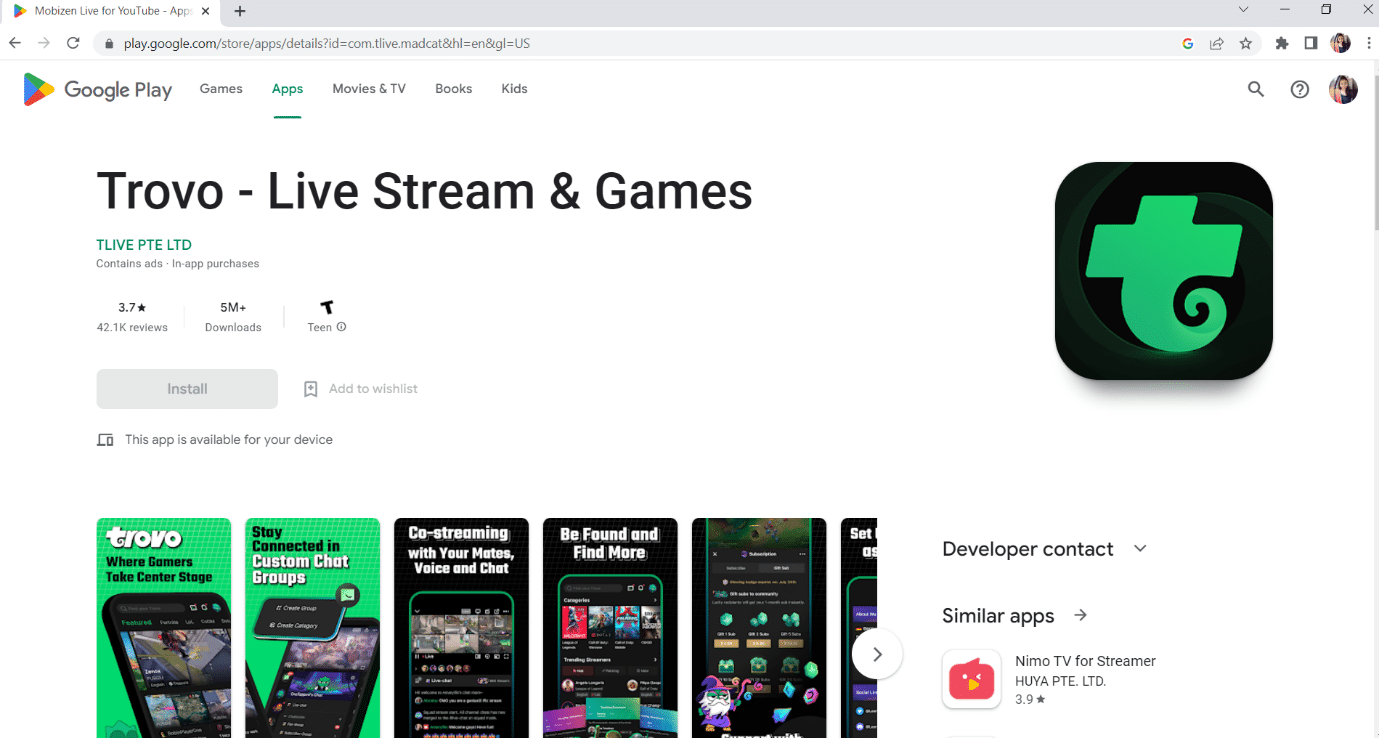Click 'Contains ads · In-app purchases' text
Screen dimensions: 1379x738
[x=178, y=264]
